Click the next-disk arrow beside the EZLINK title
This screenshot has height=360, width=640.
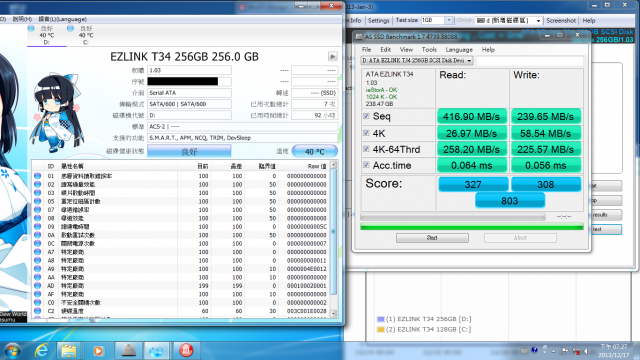[333, 56]
